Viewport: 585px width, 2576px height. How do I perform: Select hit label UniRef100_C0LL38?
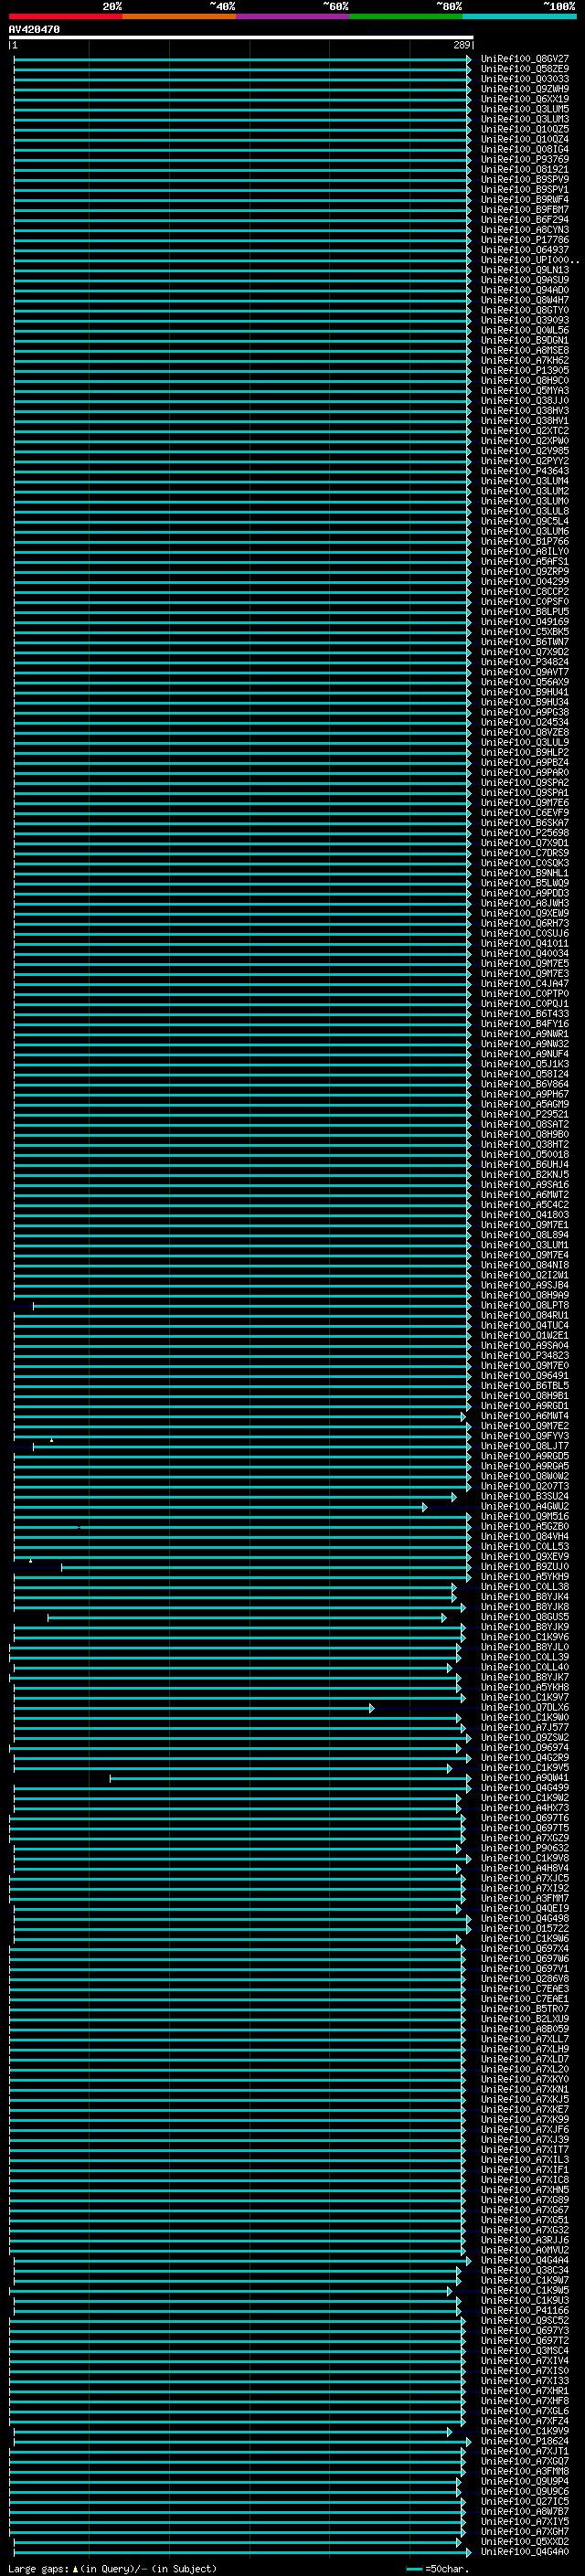point(525,1587)
